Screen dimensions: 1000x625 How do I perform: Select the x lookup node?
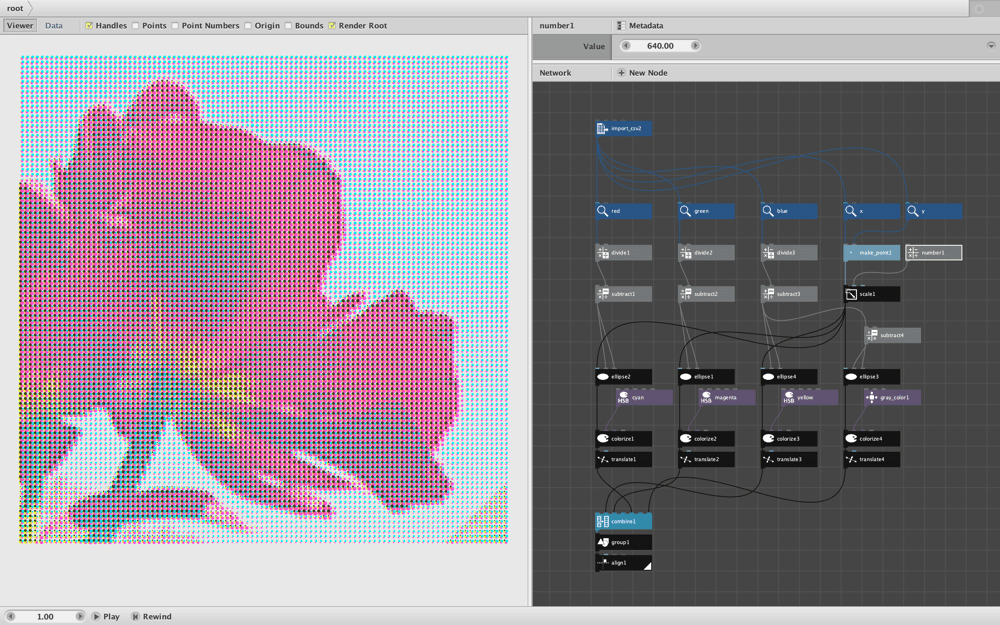872,211
